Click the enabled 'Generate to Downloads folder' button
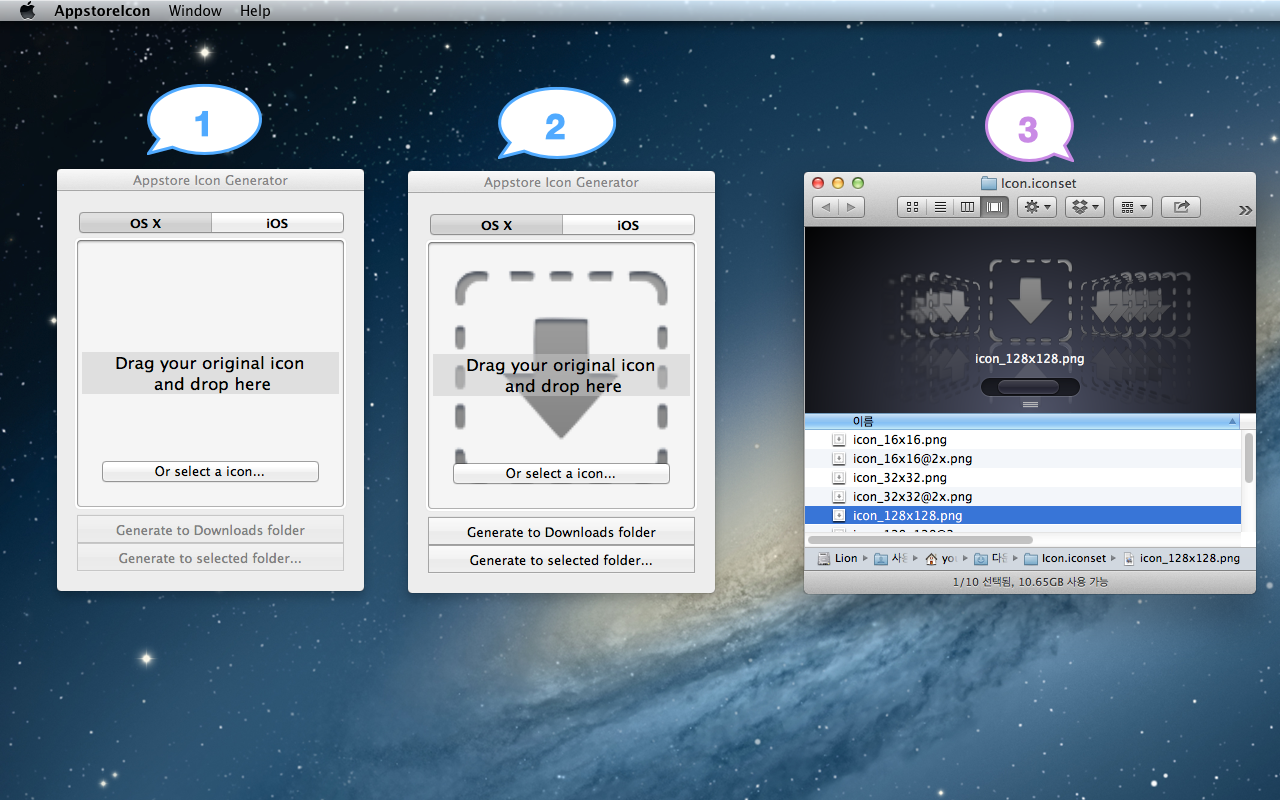This screenshot has width=1280, height=800. click(561, 532)
